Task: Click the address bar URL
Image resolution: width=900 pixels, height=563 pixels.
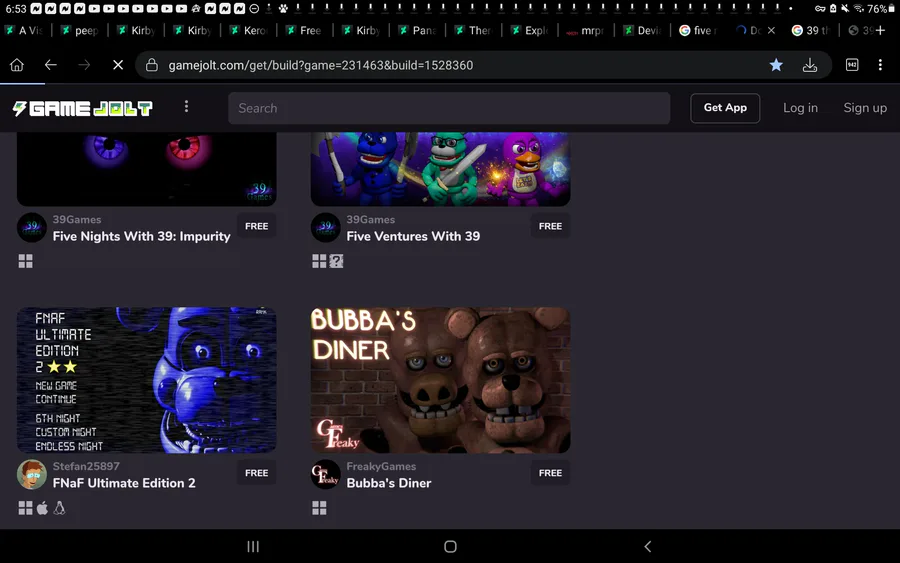Action: tap(320, 65)
